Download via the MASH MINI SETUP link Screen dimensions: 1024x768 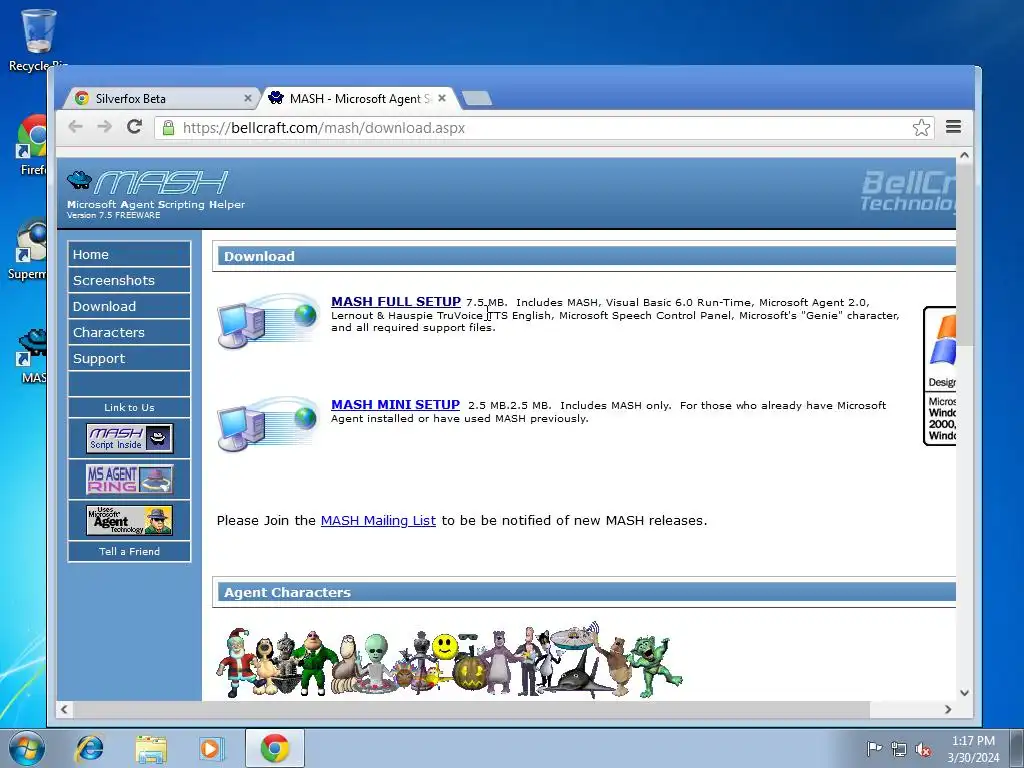click(395, 405)
